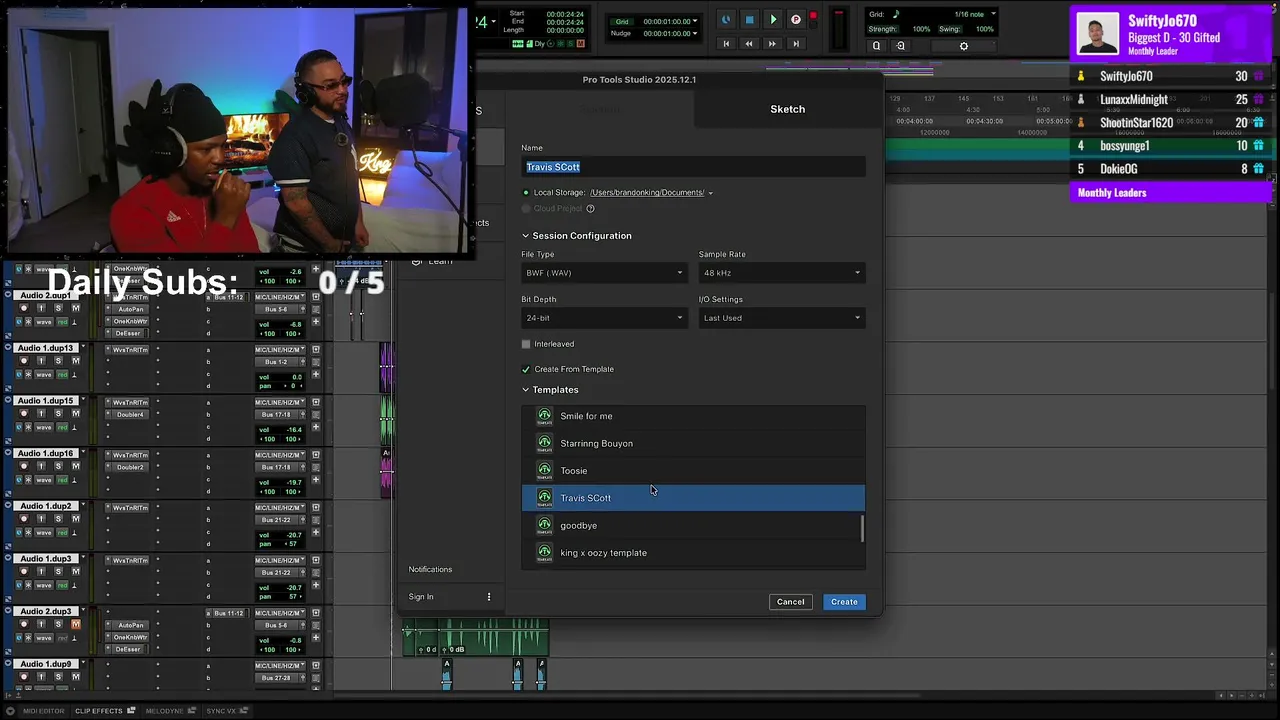Open quantize settings gear icon
The width and height of the screenshot is (1280, 720).
964,46
